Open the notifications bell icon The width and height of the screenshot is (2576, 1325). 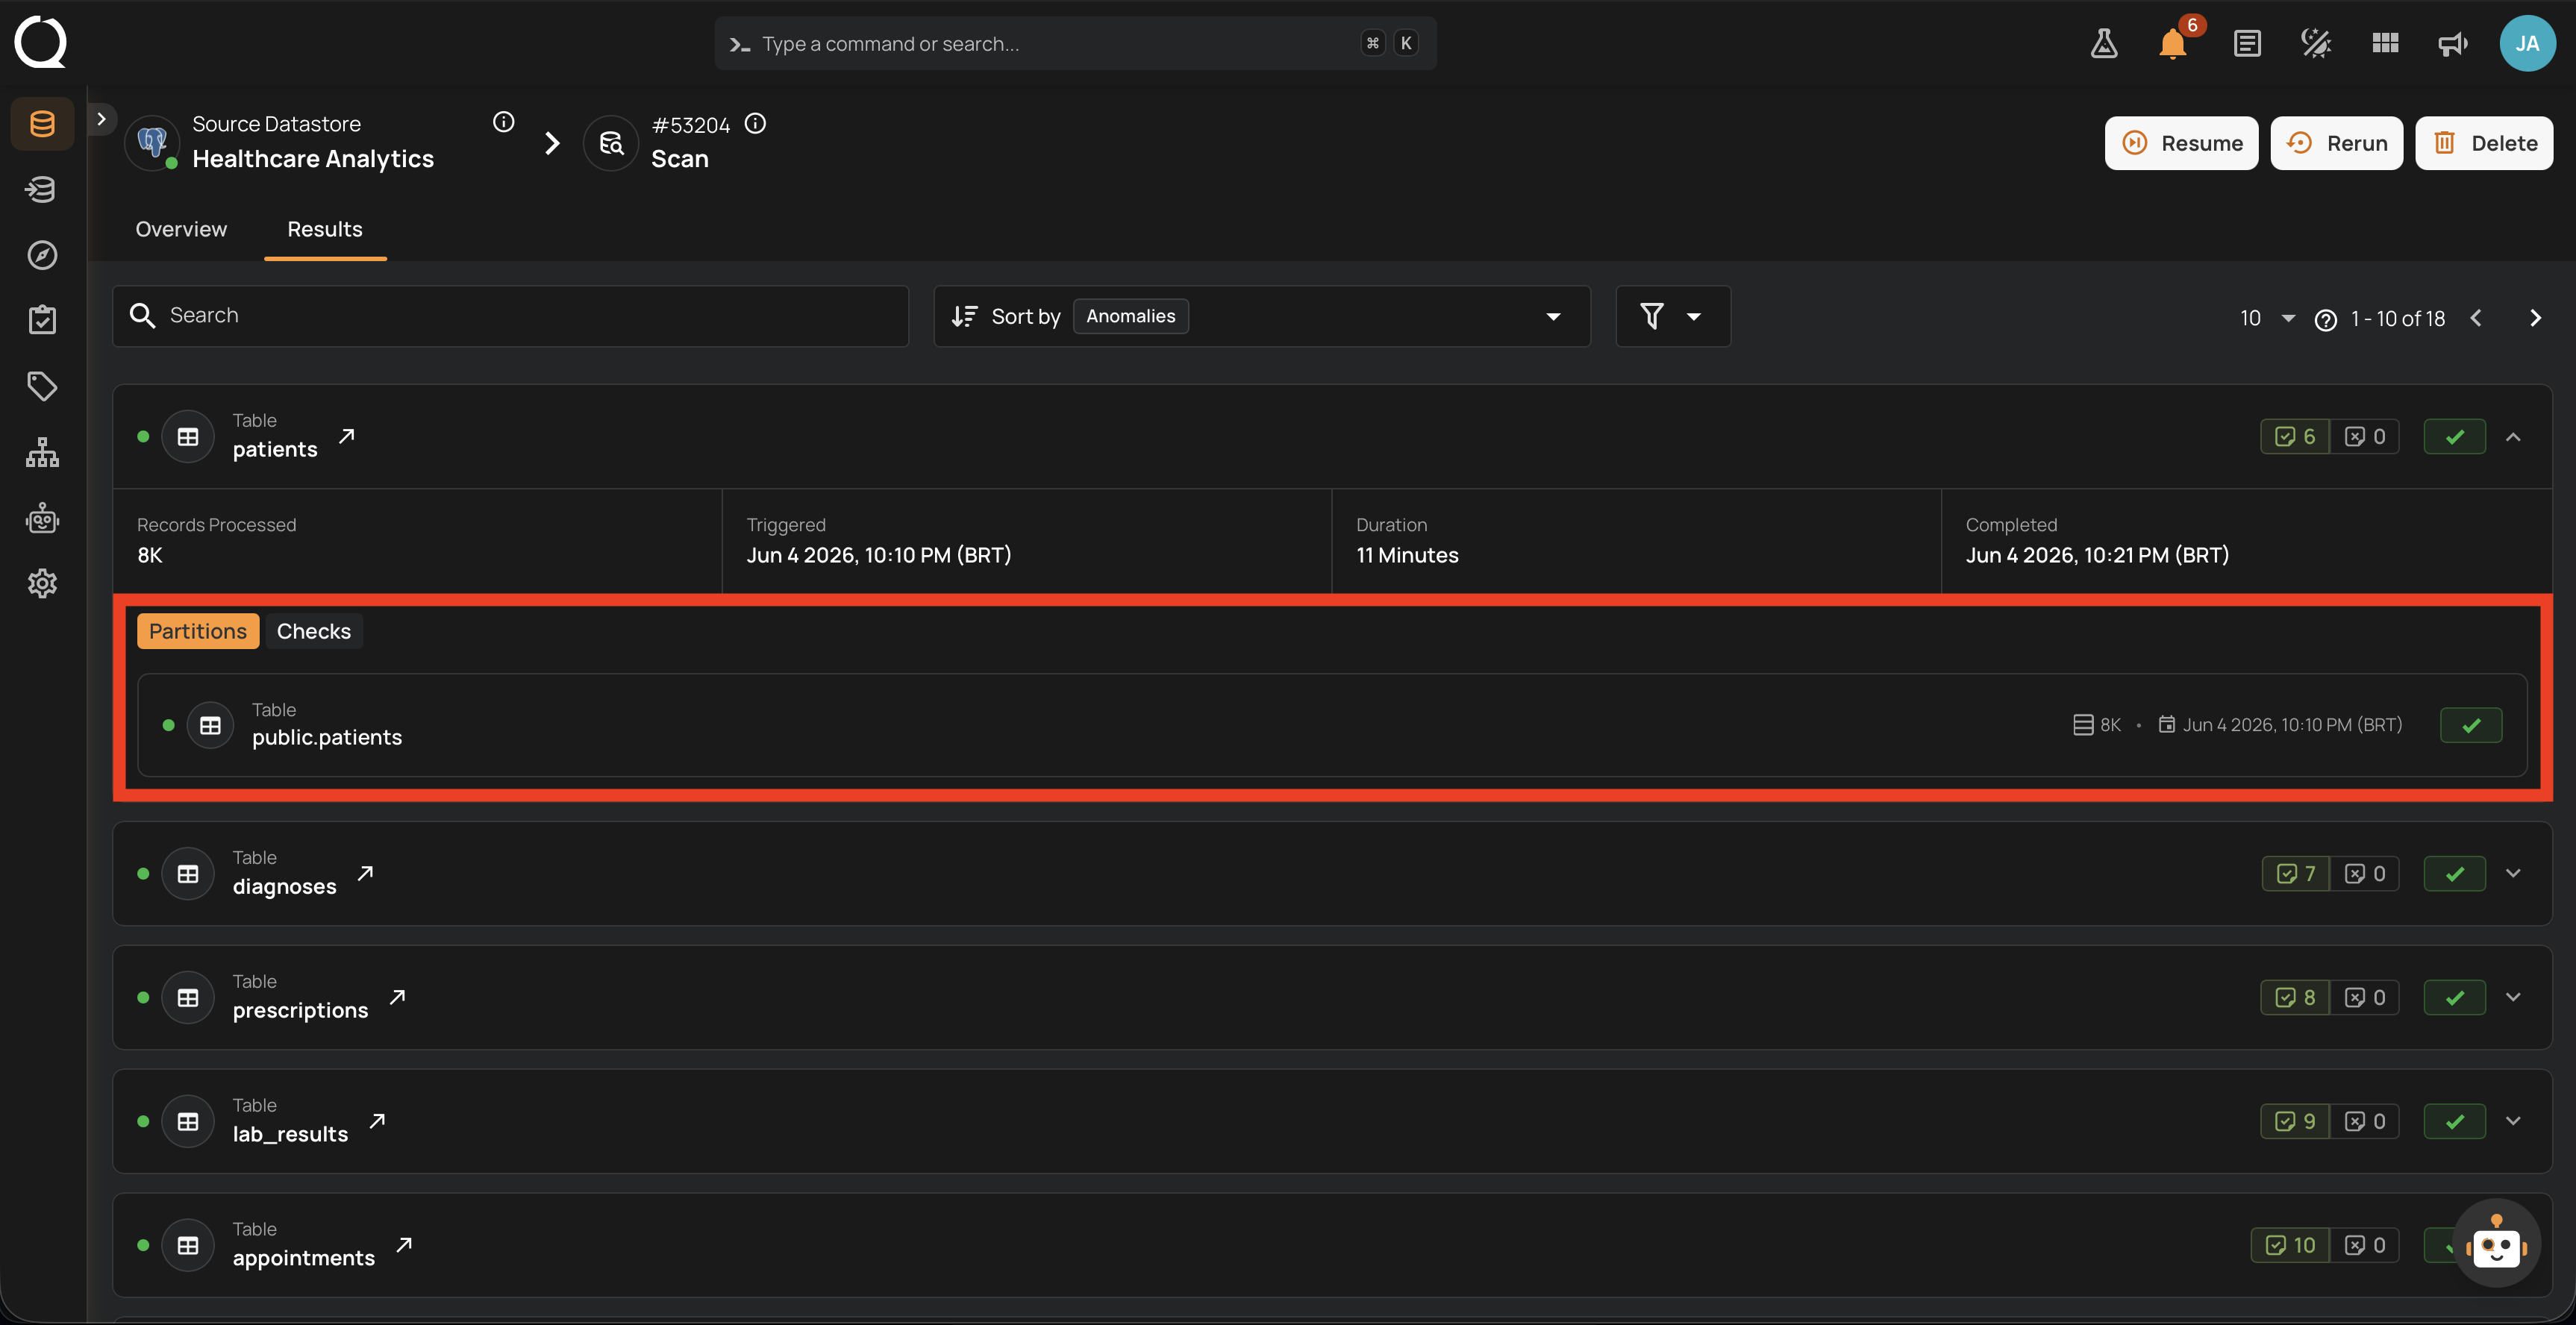2172,43
